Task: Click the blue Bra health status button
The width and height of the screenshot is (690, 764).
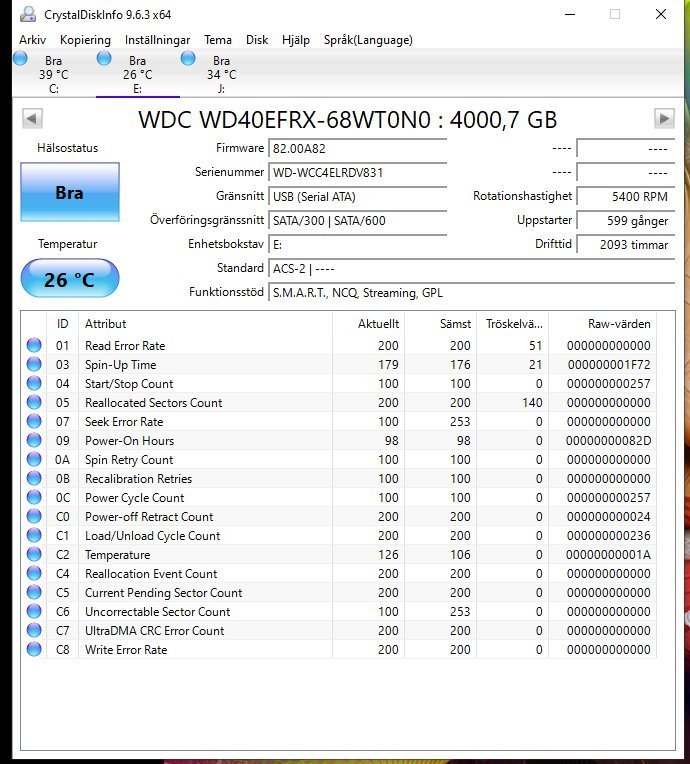Action: pyautogui.click(x=69, y=192)
